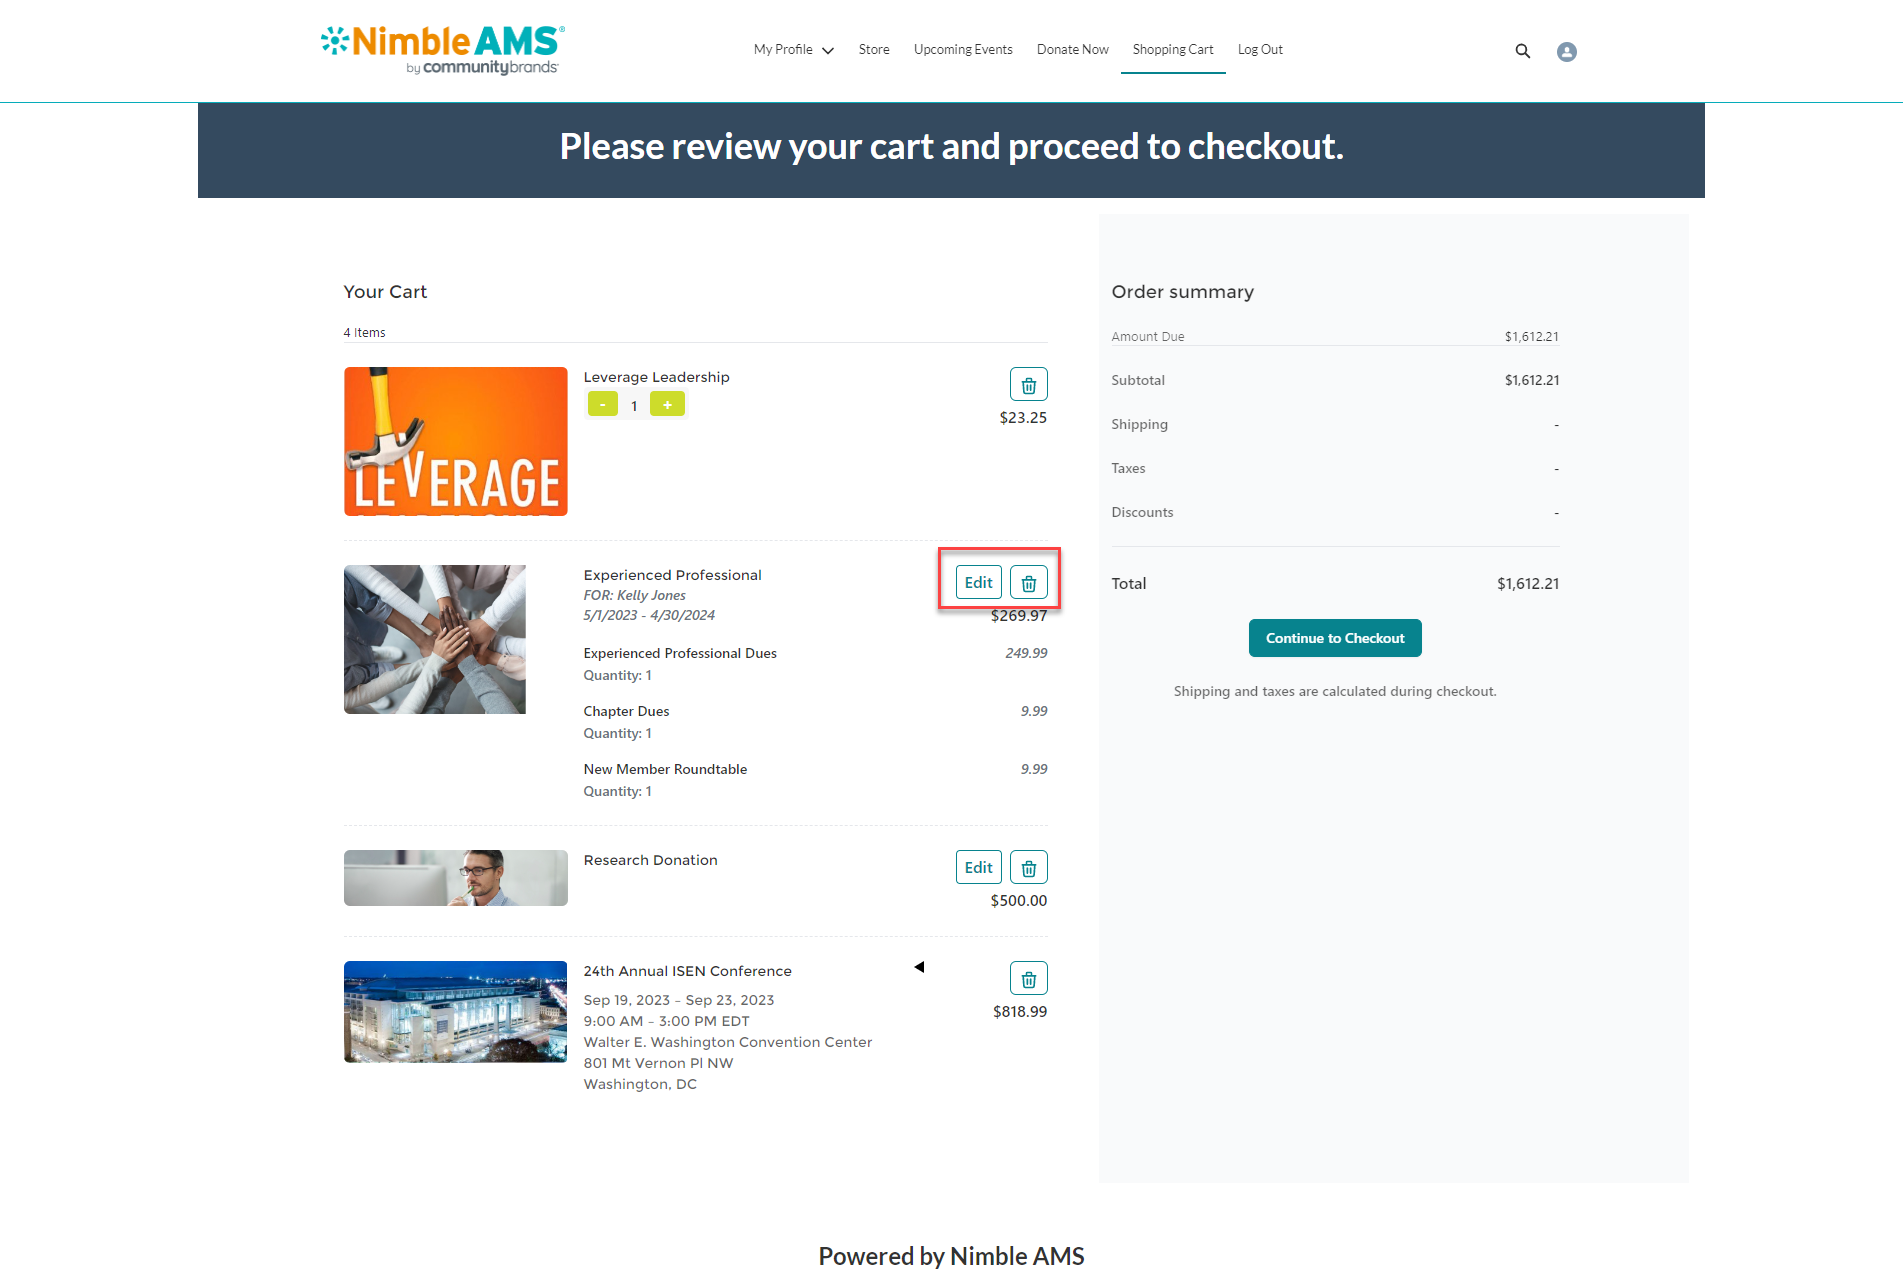
Task: Open the Donate Now page
Action: [1072, 50]
